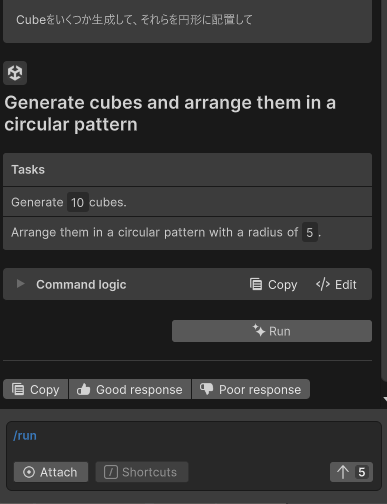
Task: Click the Unity assistant avatar icon
Action: (15, 73)
